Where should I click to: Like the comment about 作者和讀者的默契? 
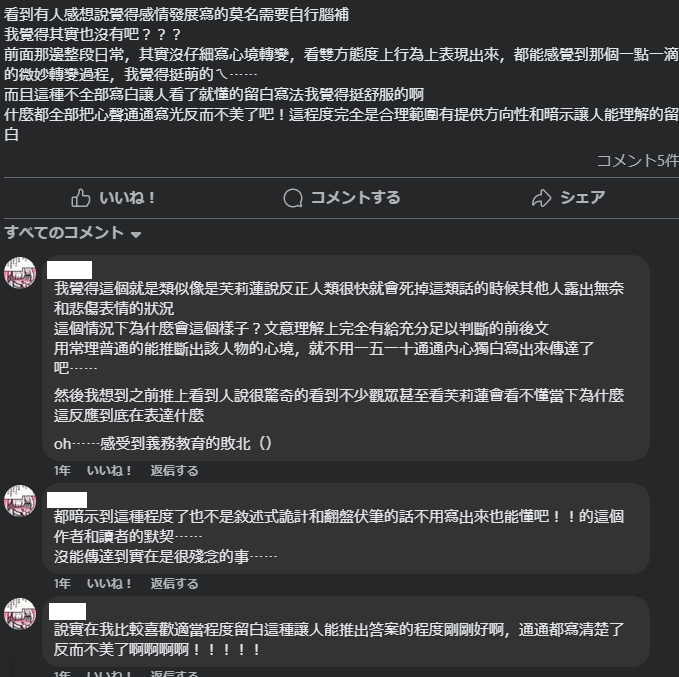109,583
